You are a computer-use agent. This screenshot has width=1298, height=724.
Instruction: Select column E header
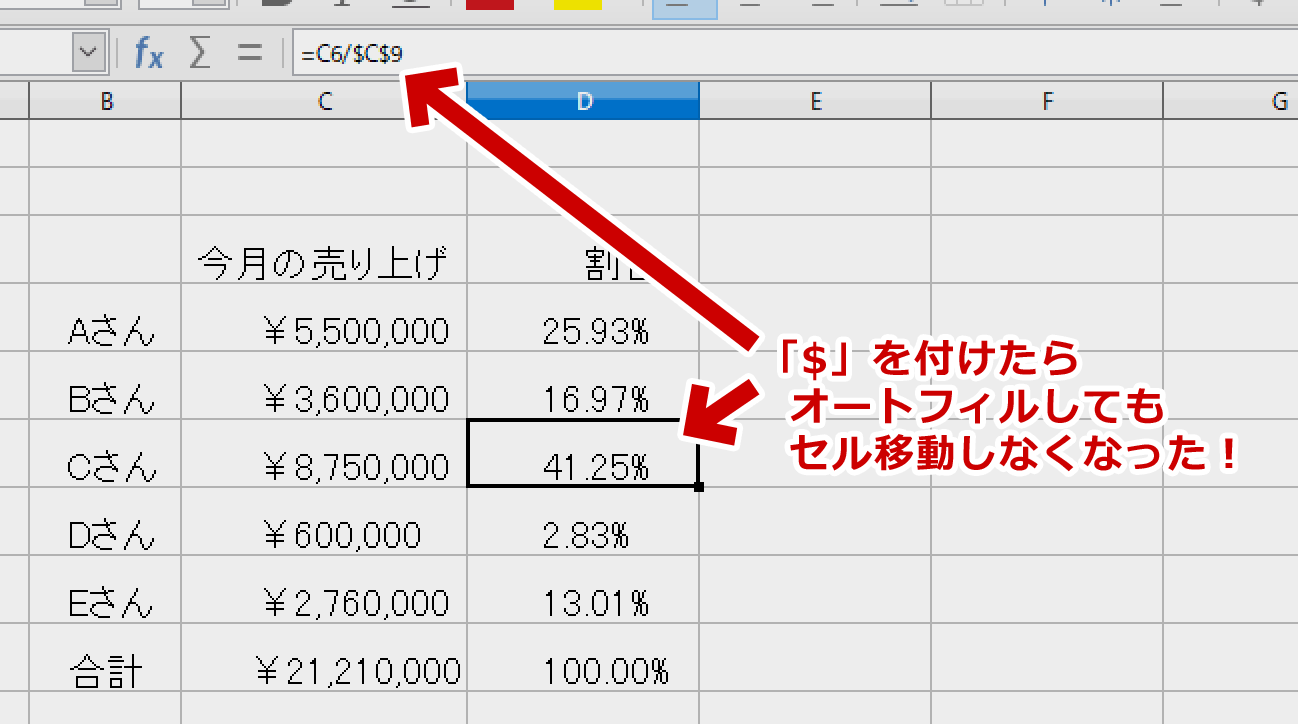[815, 101]
